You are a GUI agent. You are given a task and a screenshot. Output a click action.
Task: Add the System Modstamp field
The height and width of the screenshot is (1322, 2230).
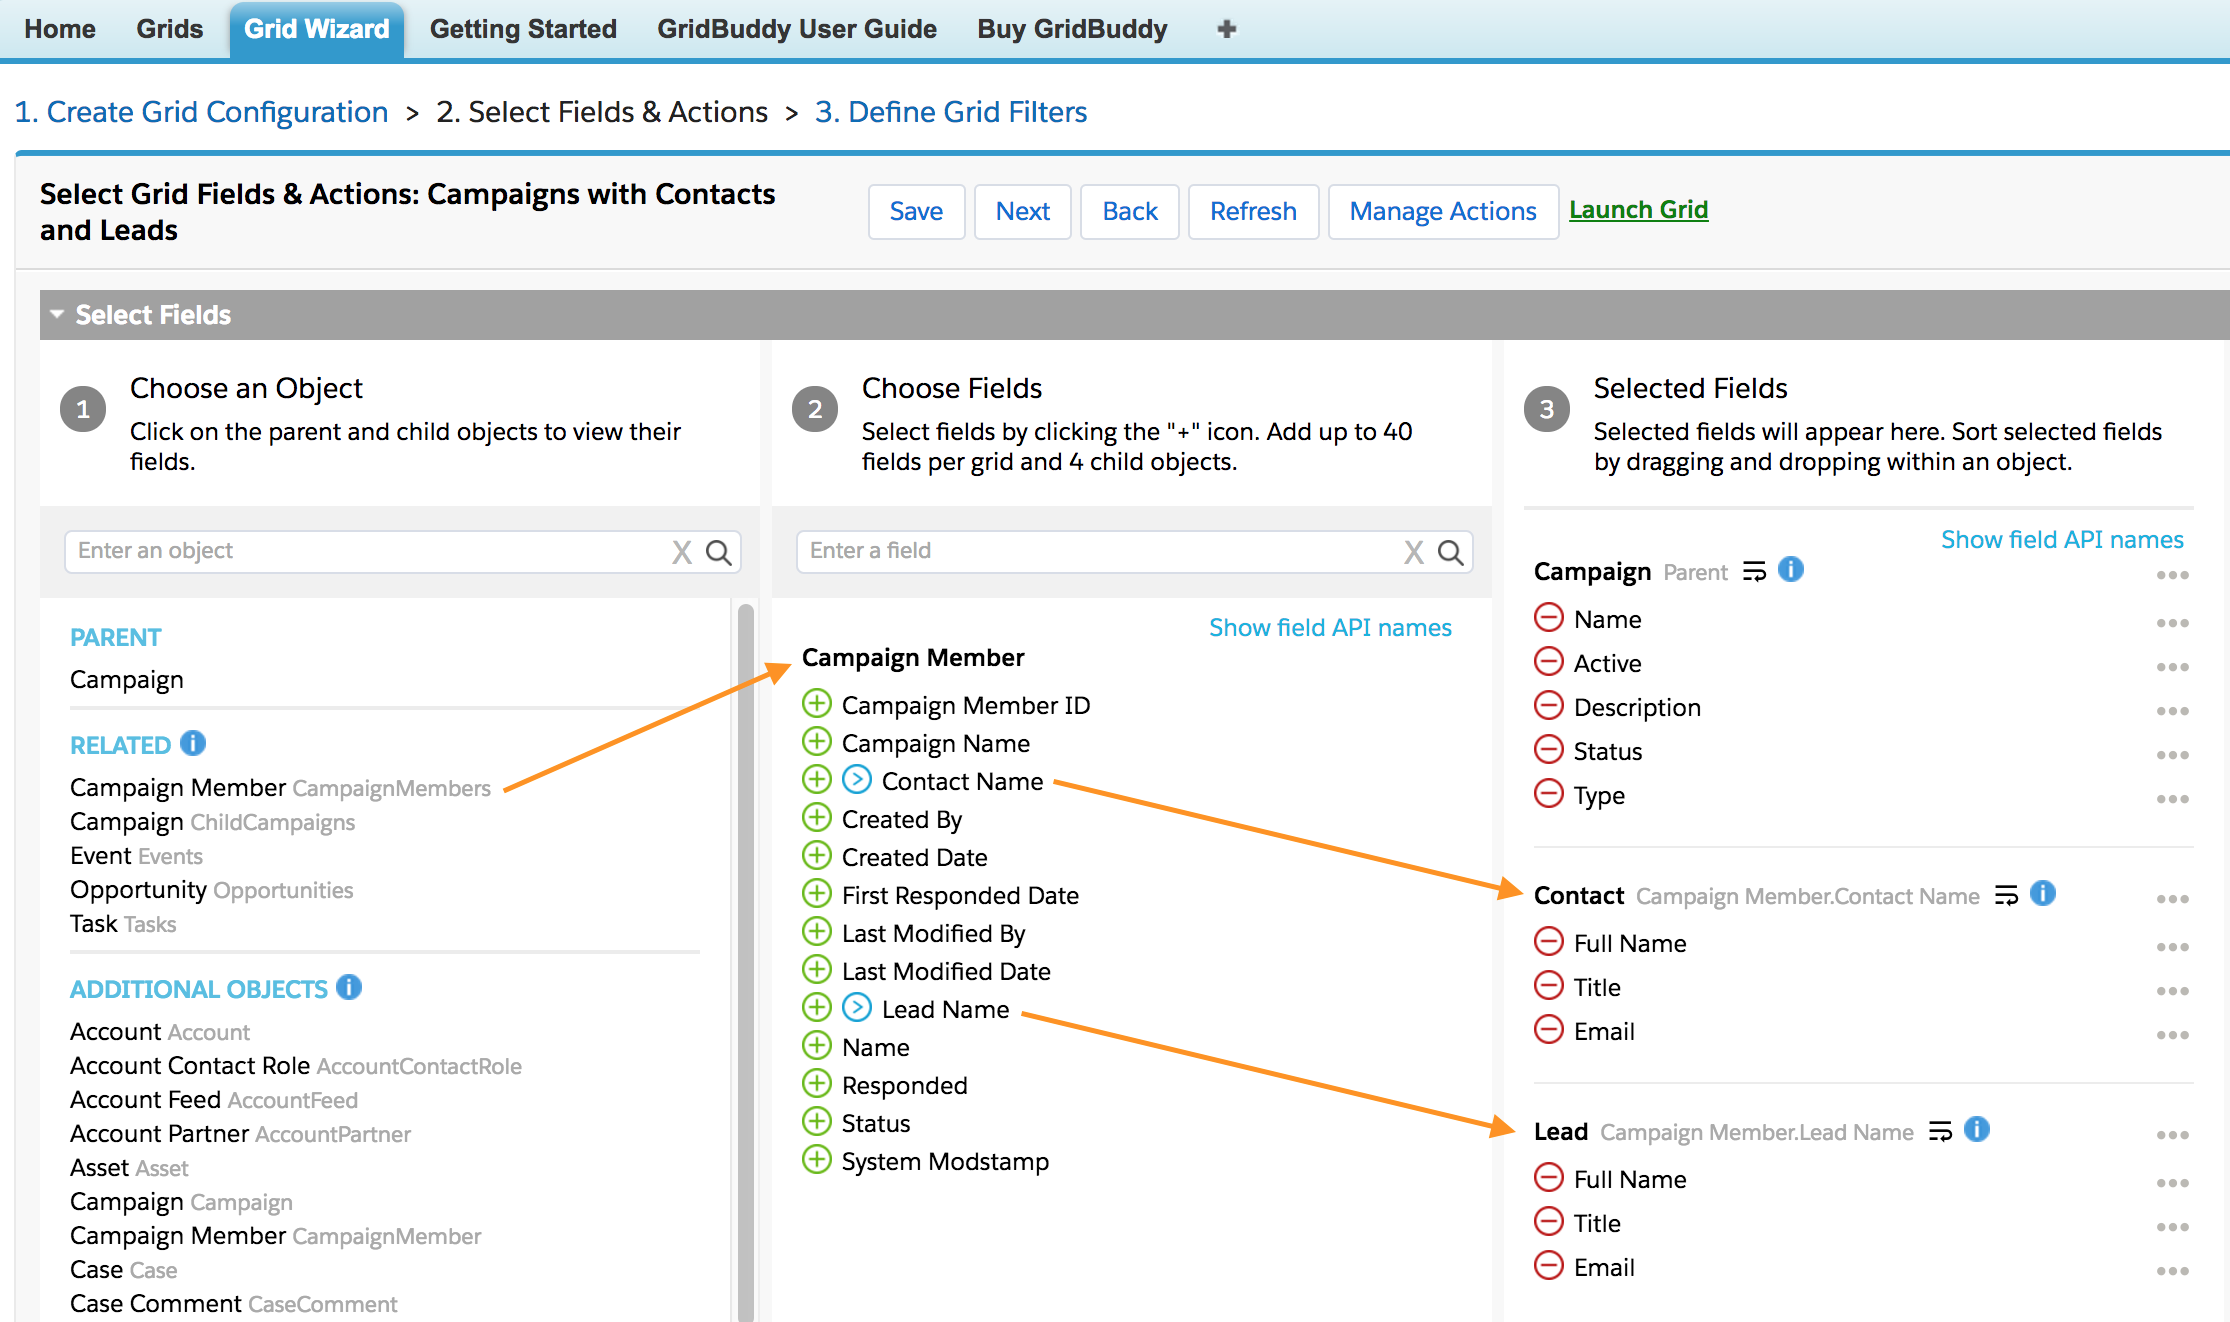point(817,1160)
